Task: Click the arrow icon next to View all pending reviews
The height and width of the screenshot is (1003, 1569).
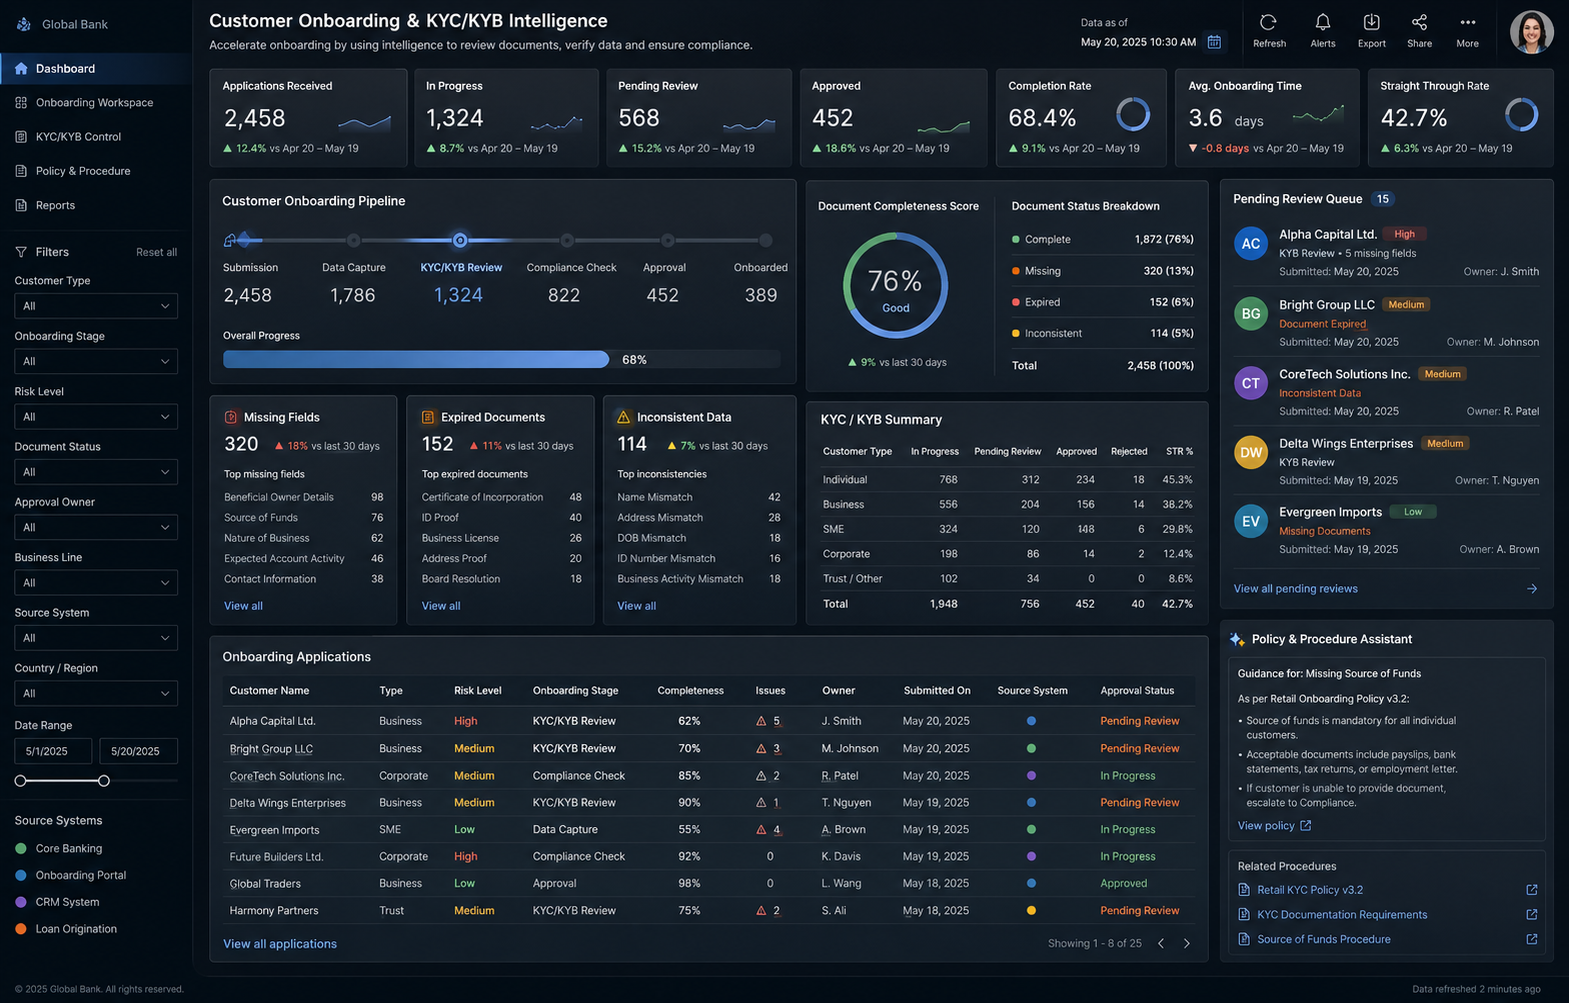Action: coord(1532,589)
